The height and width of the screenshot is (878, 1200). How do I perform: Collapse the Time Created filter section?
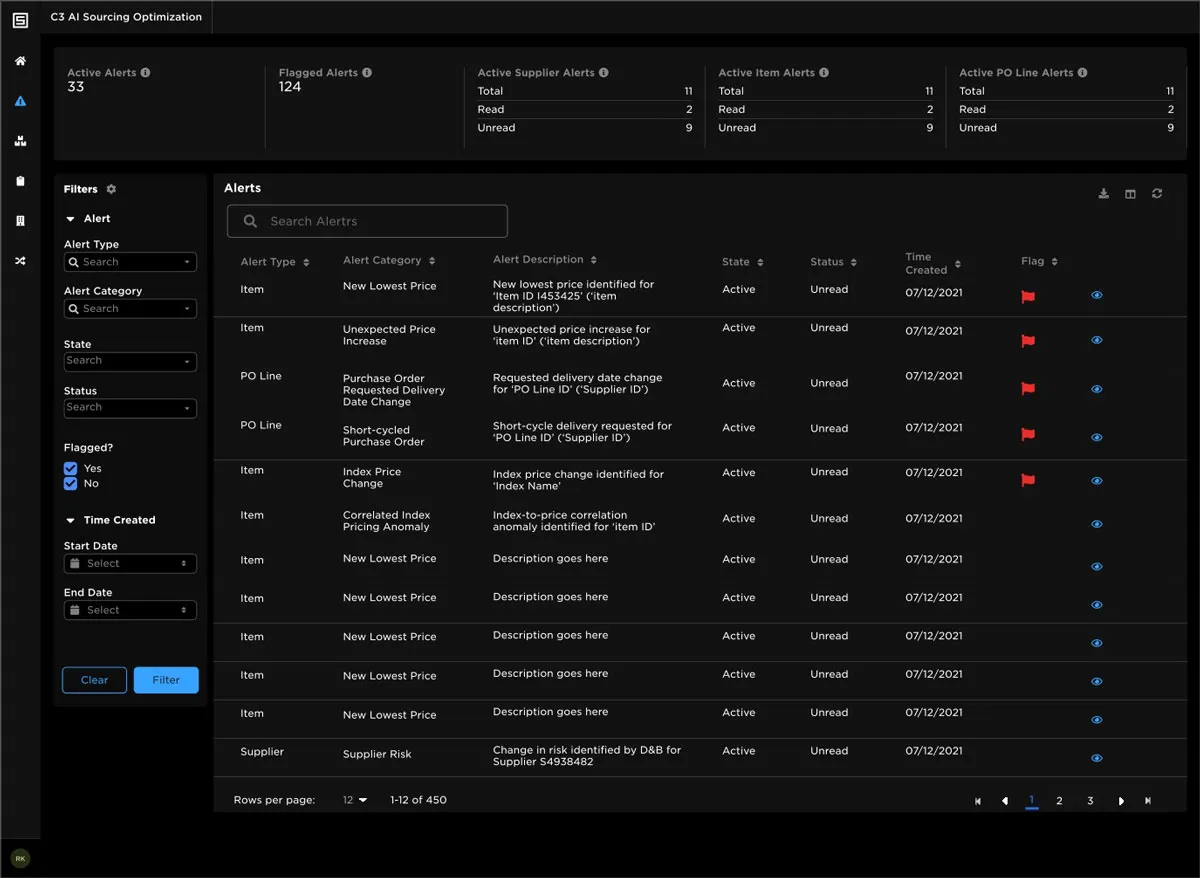tap(71, 521)
